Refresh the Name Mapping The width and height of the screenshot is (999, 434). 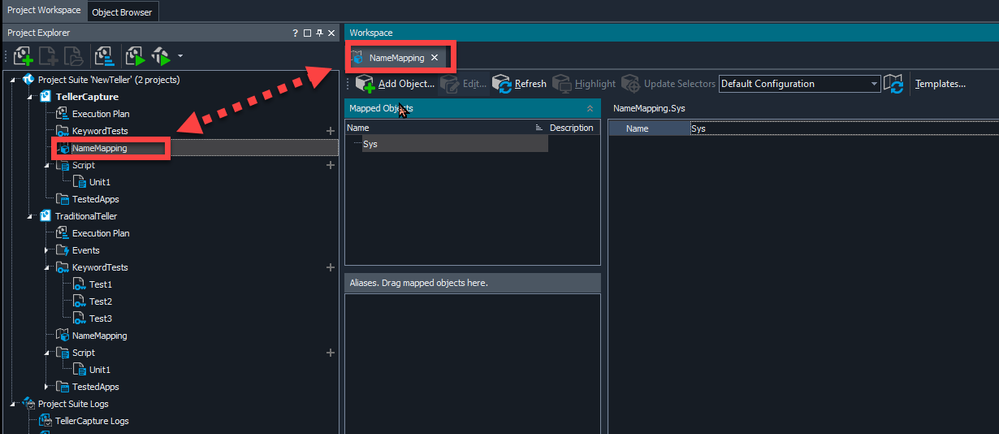coord(520,84)
